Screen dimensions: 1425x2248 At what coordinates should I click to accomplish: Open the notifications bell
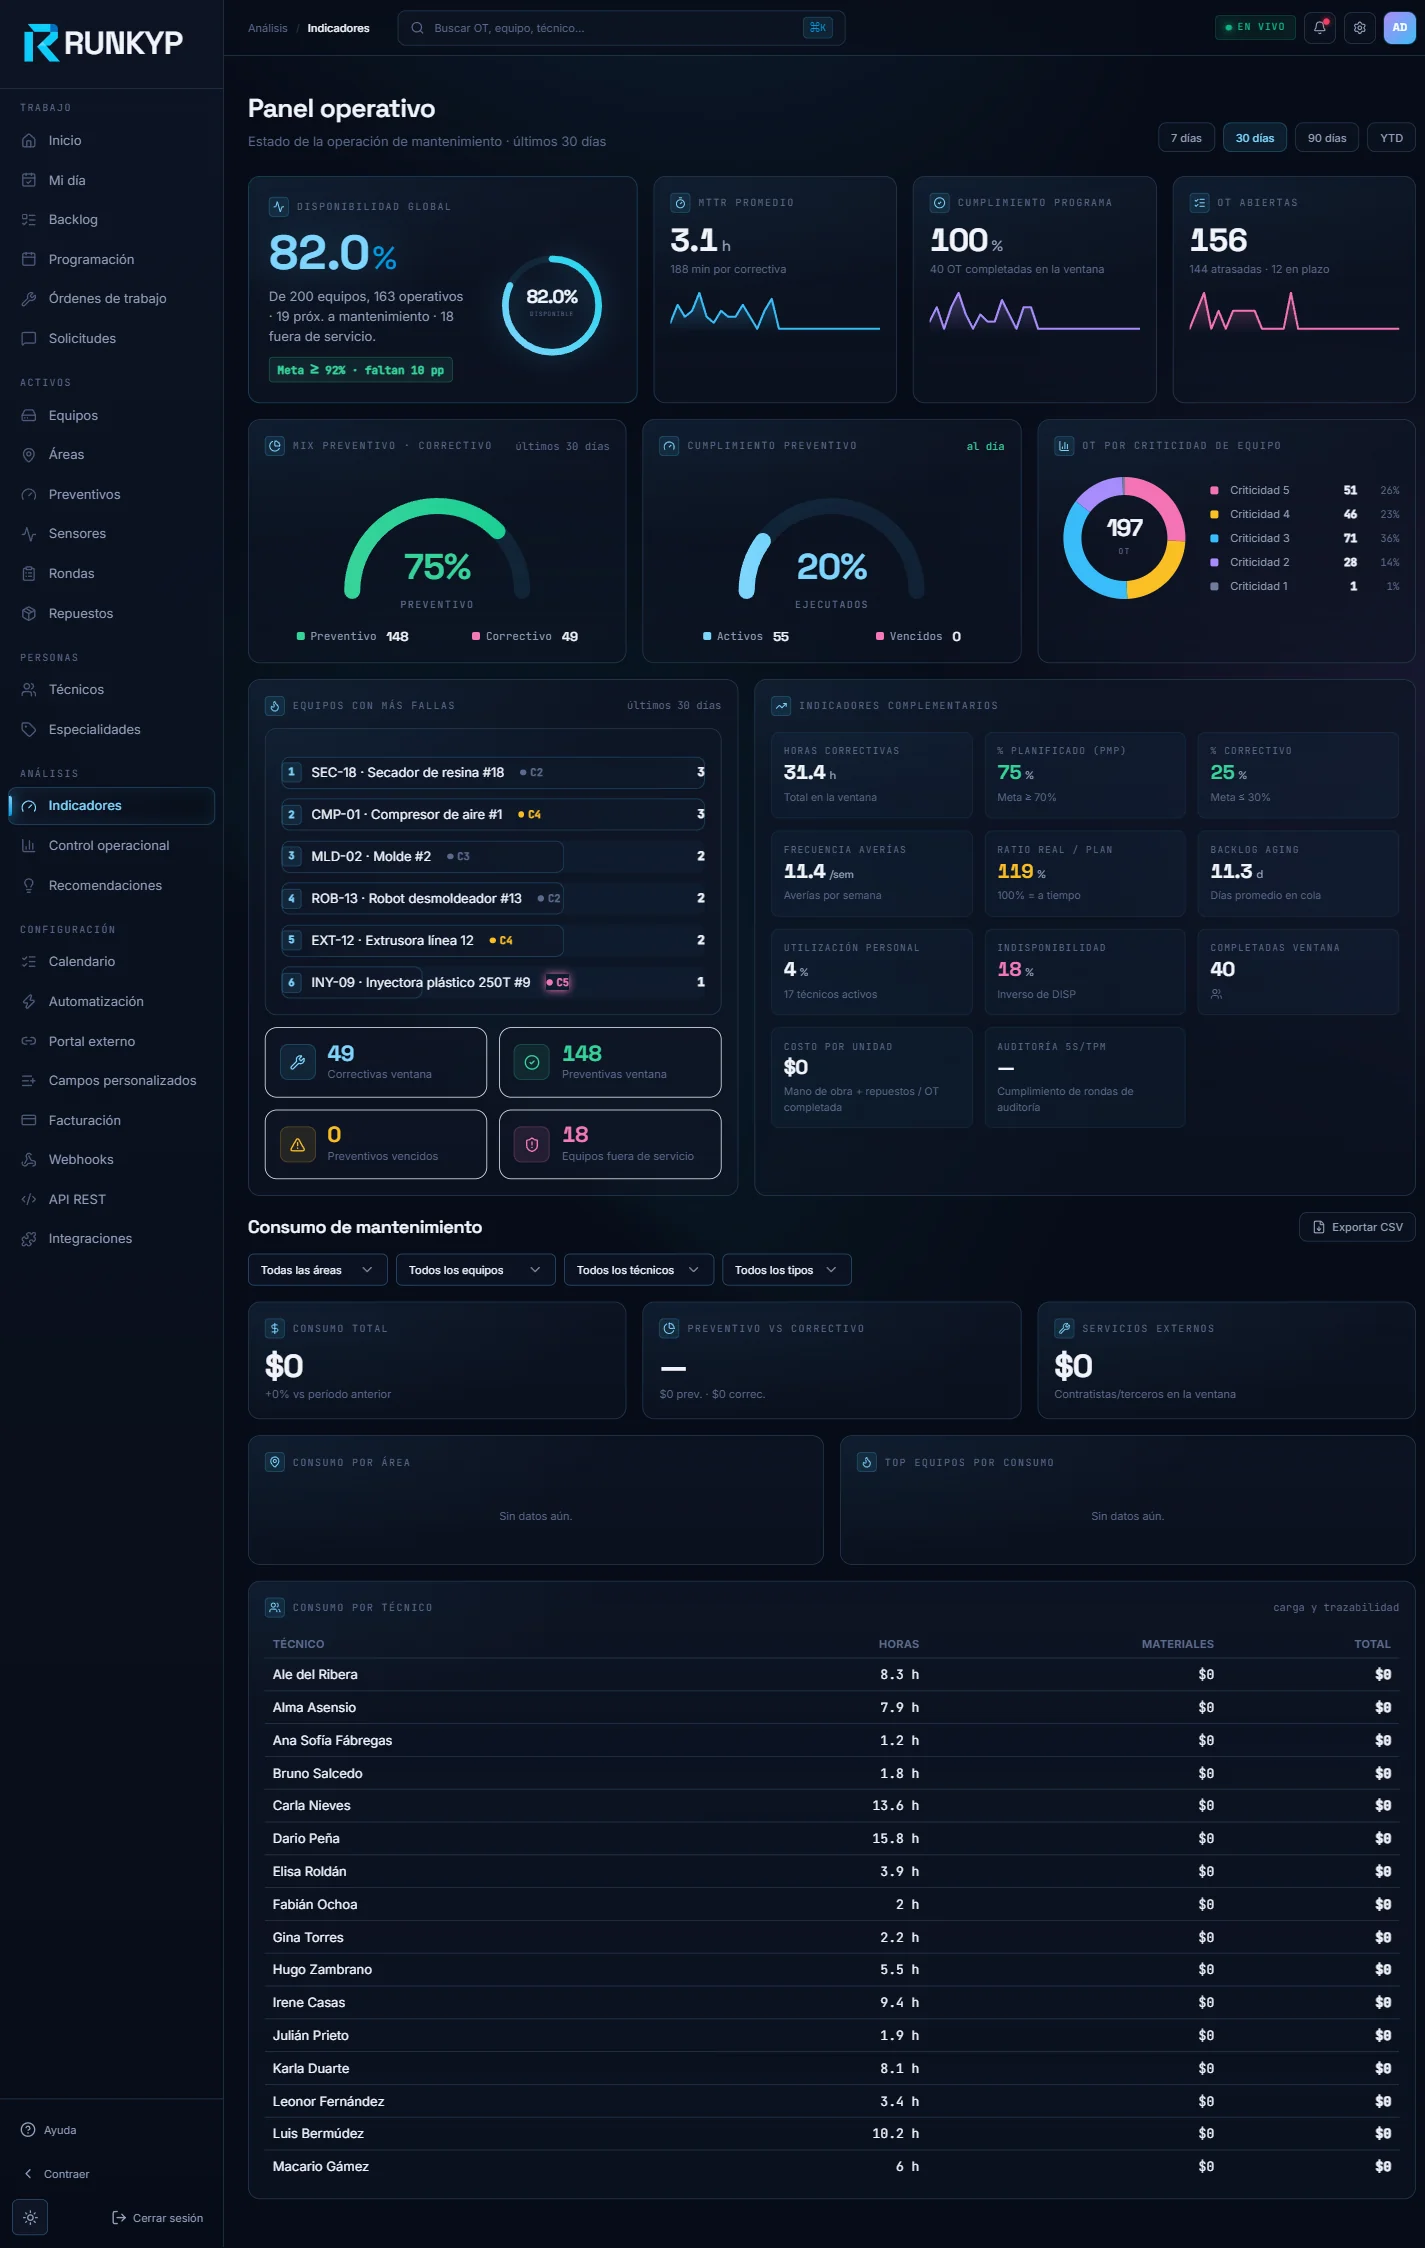pos(1319,28)
